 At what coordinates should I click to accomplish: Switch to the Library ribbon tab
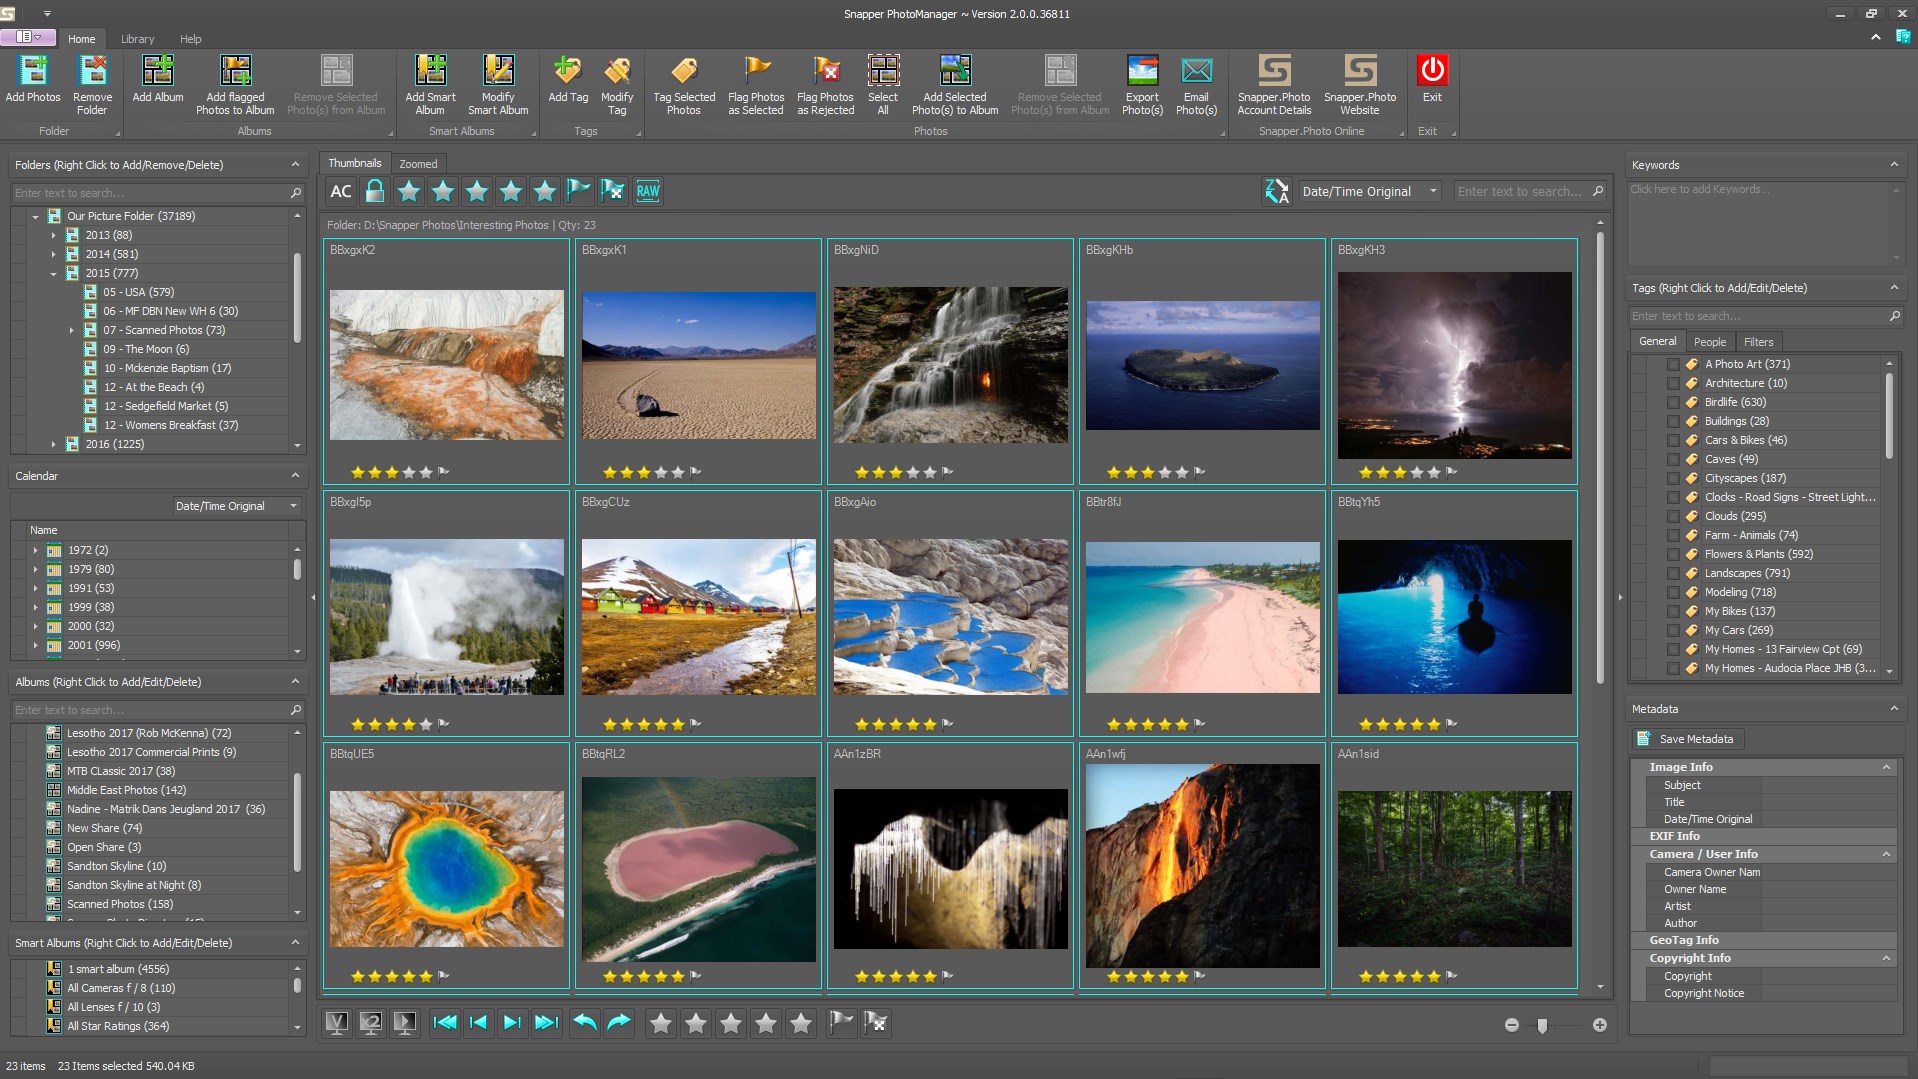(x=137, y=39)
